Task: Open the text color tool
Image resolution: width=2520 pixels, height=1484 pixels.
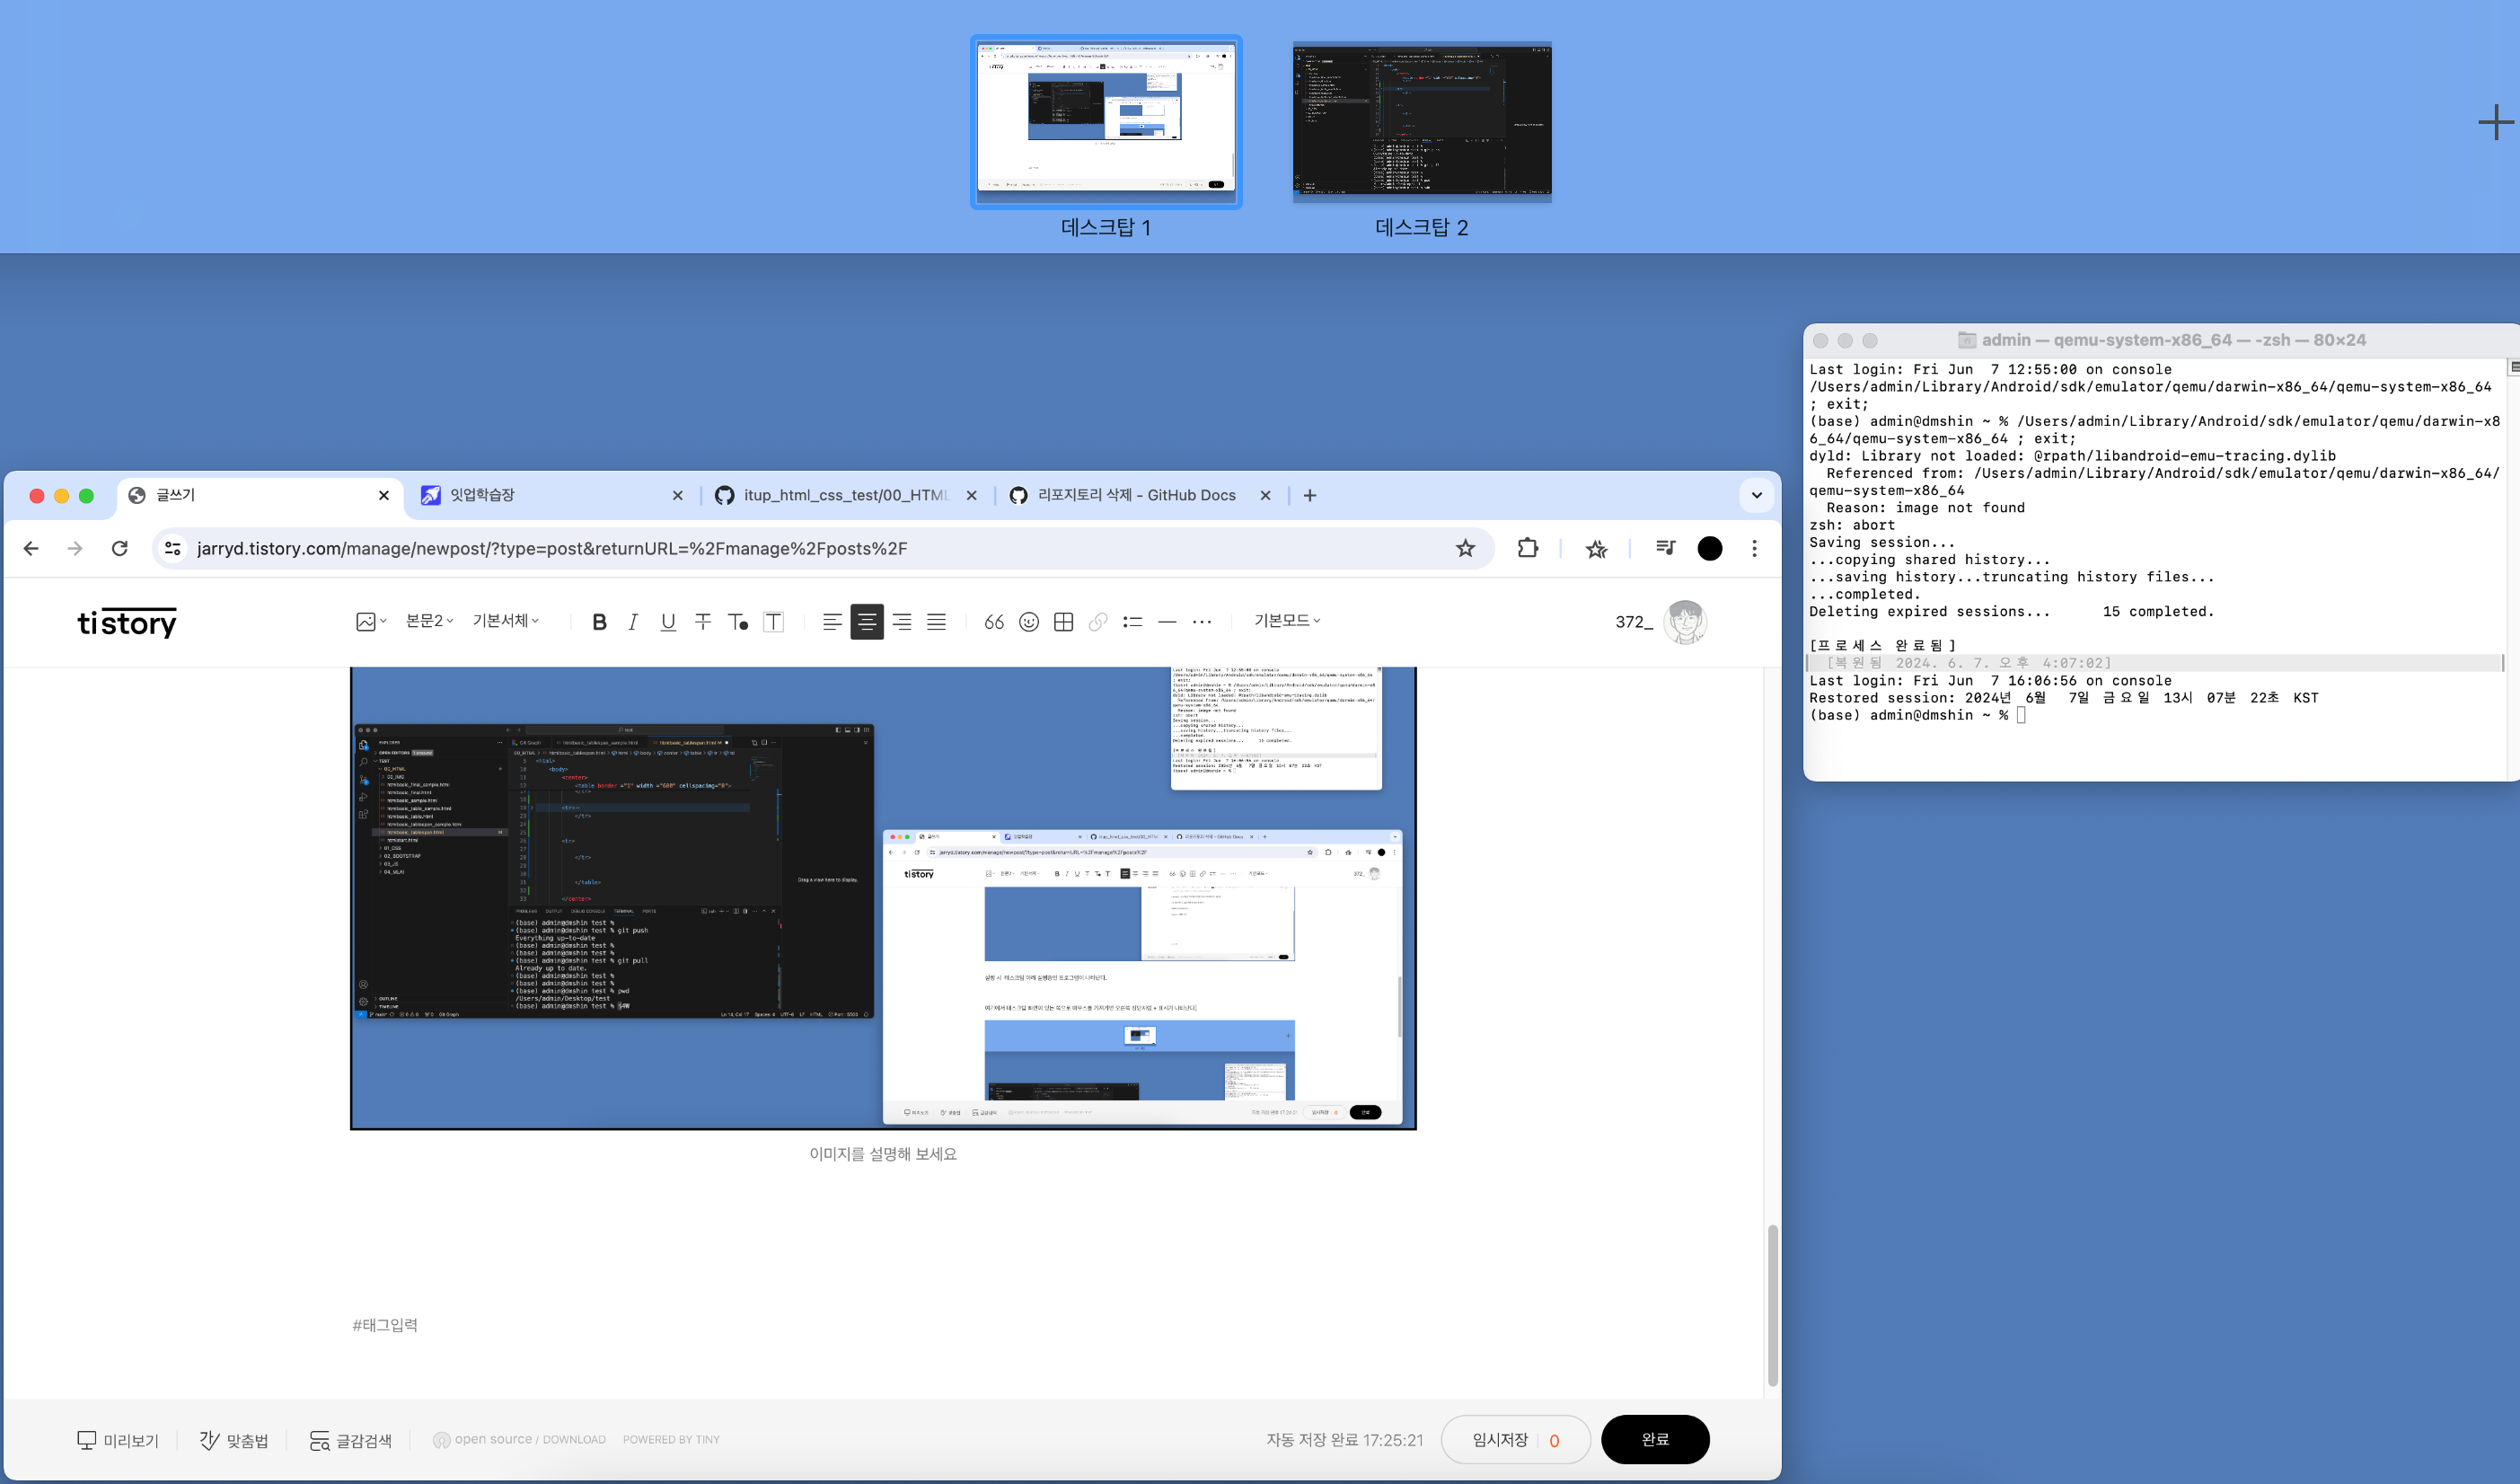Action: tap(738, 622)
